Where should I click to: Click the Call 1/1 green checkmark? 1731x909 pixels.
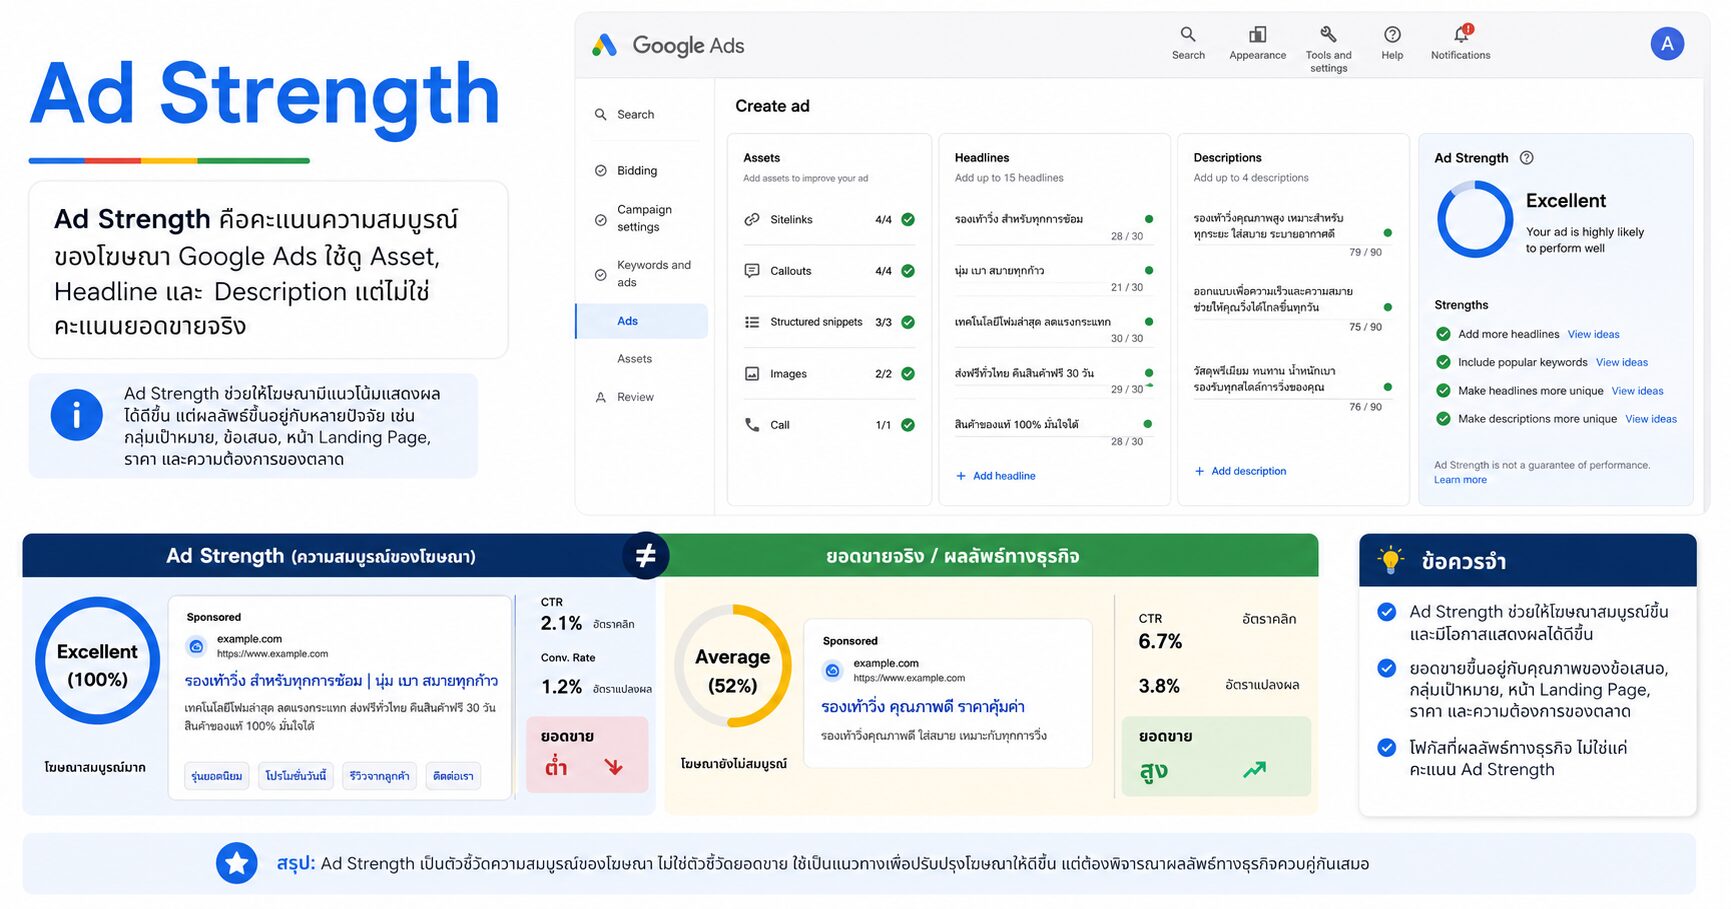(x=908, y=425)
